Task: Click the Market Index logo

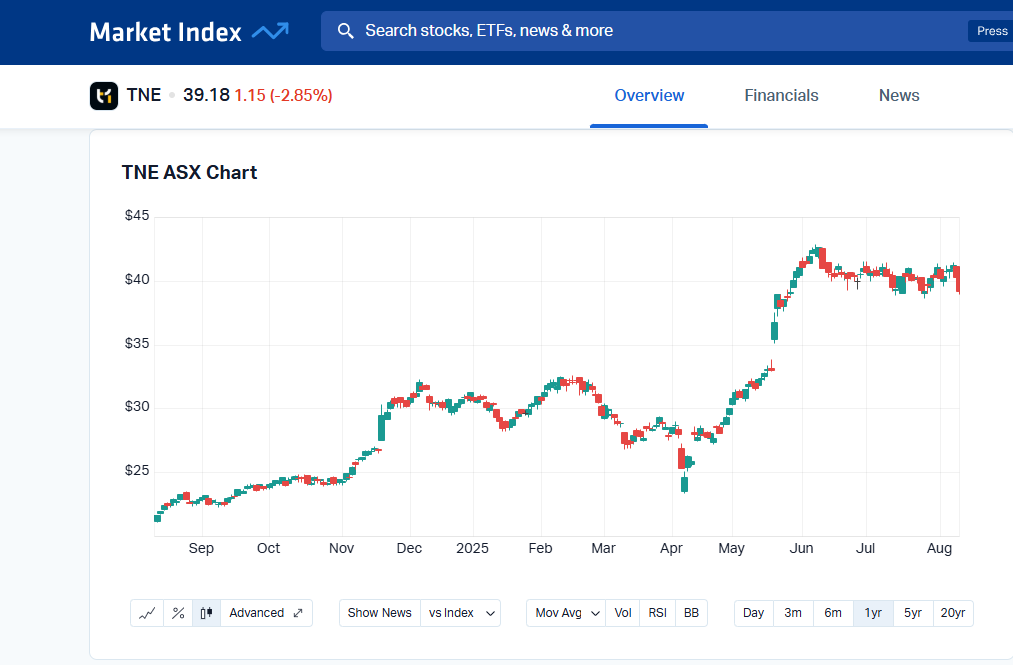Action: (x=189, y=32)
